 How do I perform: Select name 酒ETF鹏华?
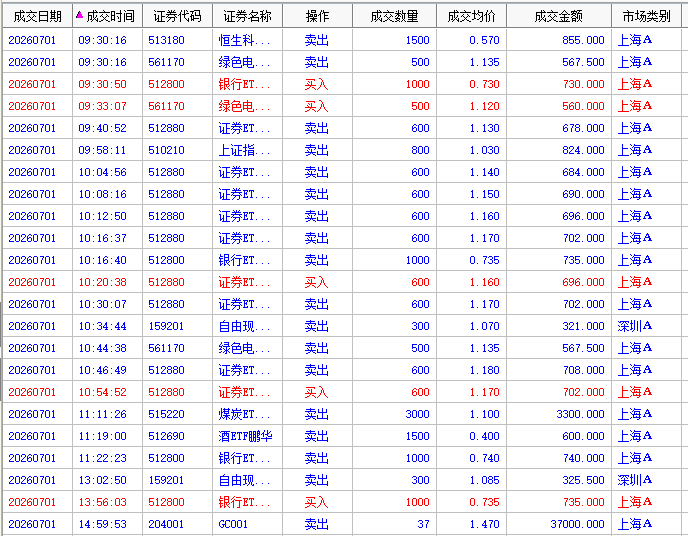point(245,436)
